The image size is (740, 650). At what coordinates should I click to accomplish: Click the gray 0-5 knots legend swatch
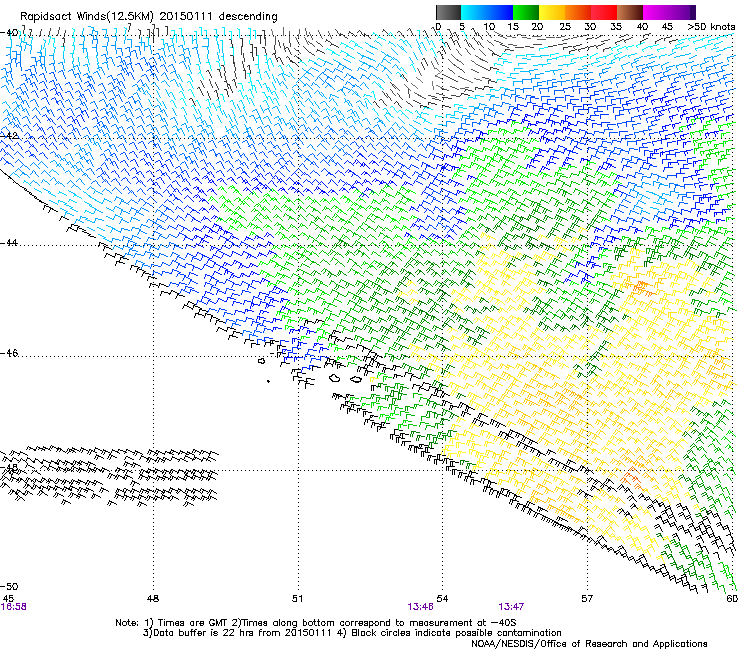click(x=448, y=12)
